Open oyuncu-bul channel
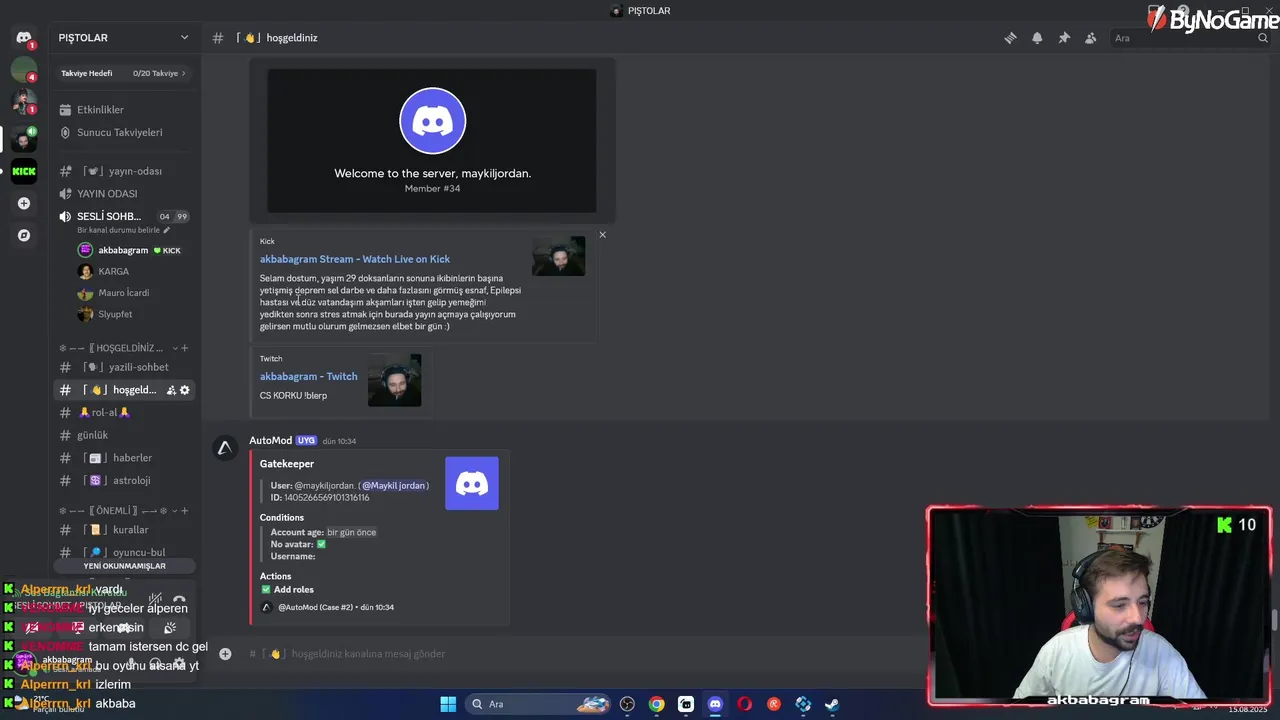 click(x=124, y=552)
